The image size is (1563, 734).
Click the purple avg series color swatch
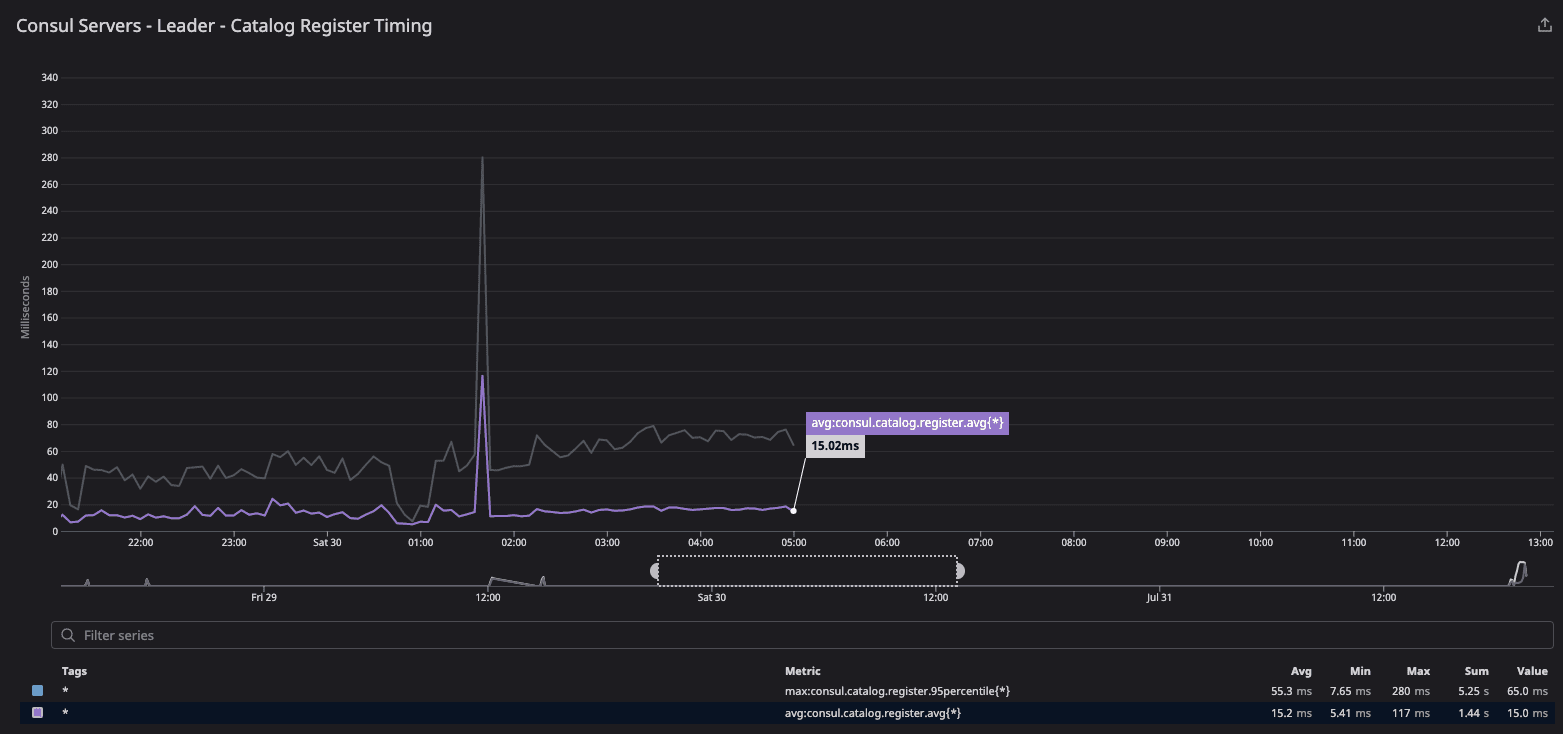click(38, 713)
